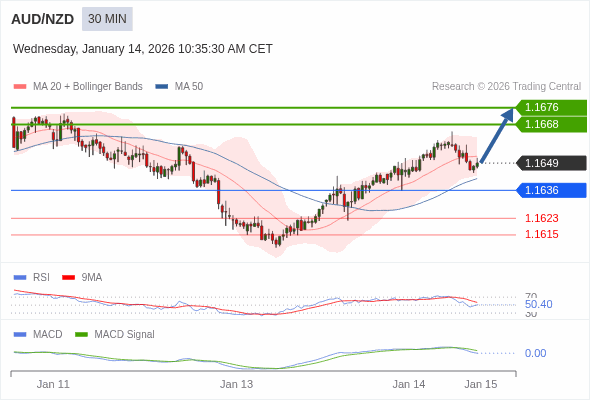Click the 9MA legend label
The image size is (590, 400).
(92, 278)
